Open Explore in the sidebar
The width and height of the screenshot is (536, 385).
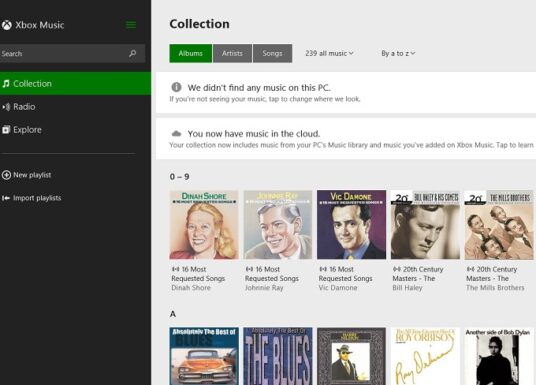pyautogui.click(x=75, y=130)
